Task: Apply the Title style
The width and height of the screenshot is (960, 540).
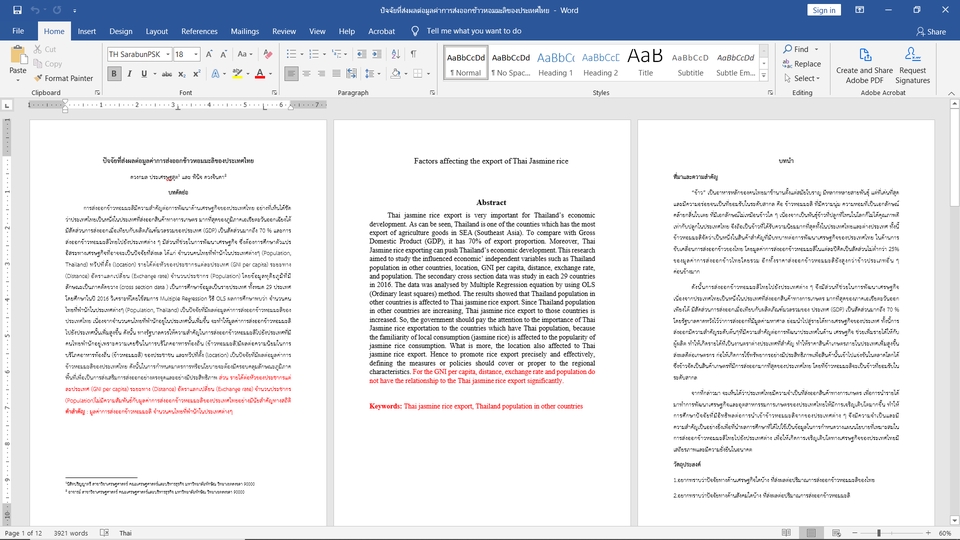Action: [645, 62]
